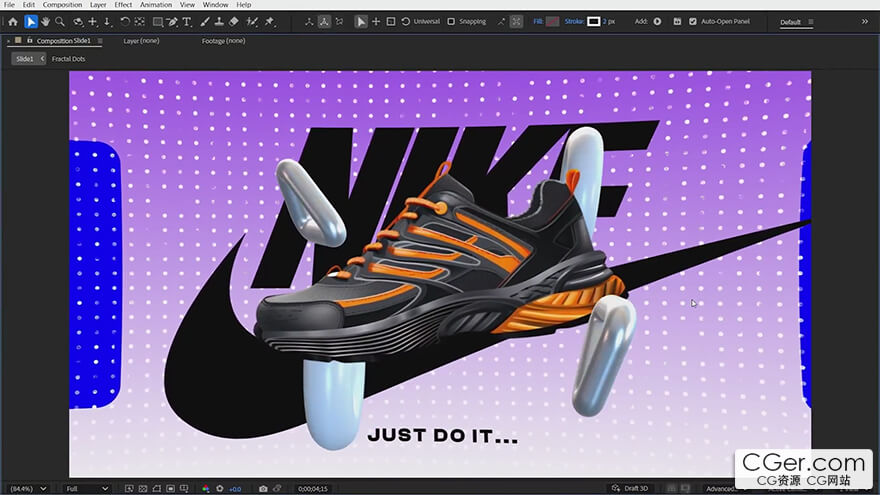Toggle snap to collapsed compositions icon

516,22
